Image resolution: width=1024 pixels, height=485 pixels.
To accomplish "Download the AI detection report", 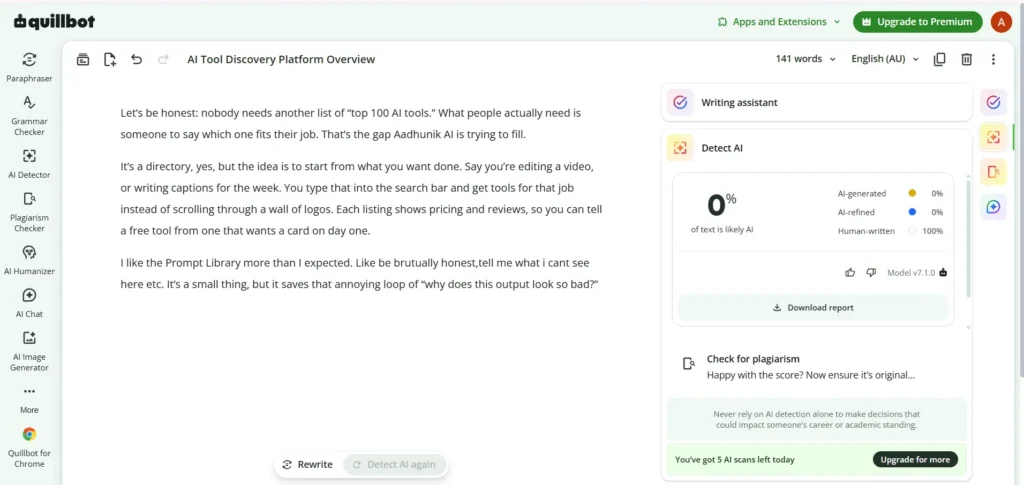I will (x=813, y=307).
